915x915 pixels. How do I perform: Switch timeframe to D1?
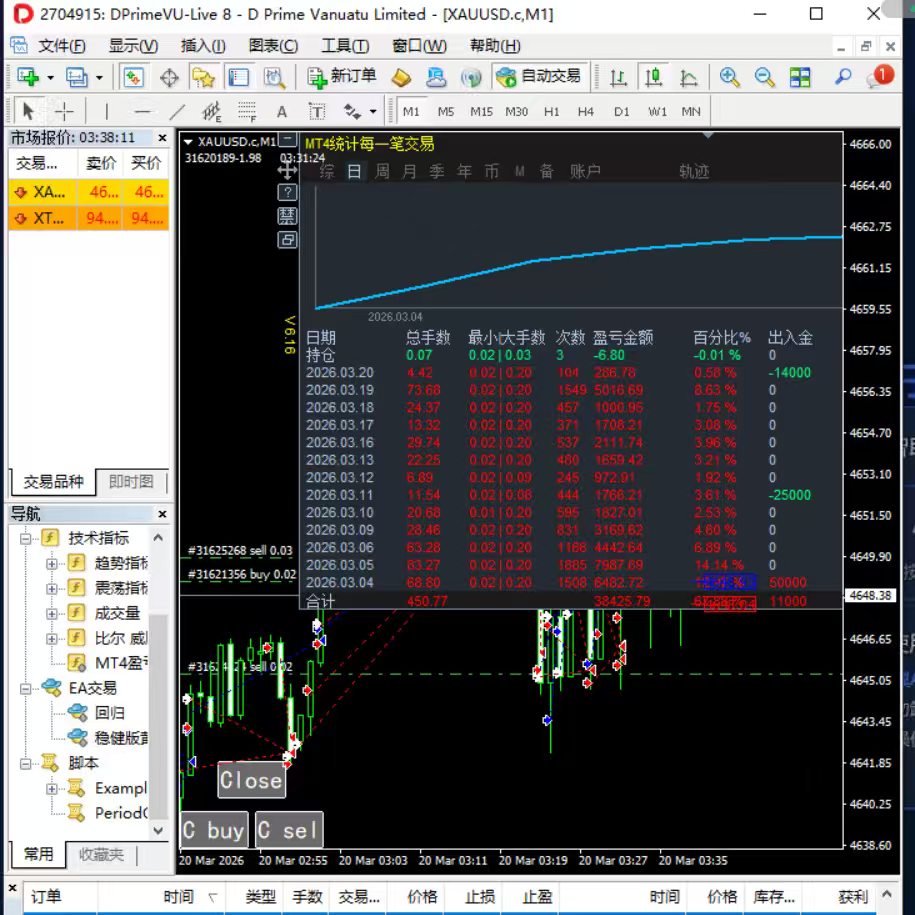(621, 111)
